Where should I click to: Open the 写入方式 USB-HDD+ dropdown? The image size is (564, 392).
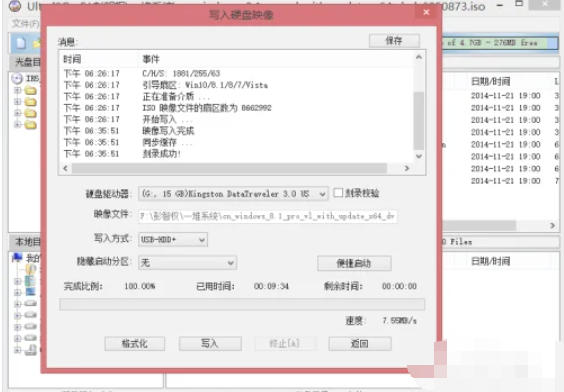(x=173, y=240)
